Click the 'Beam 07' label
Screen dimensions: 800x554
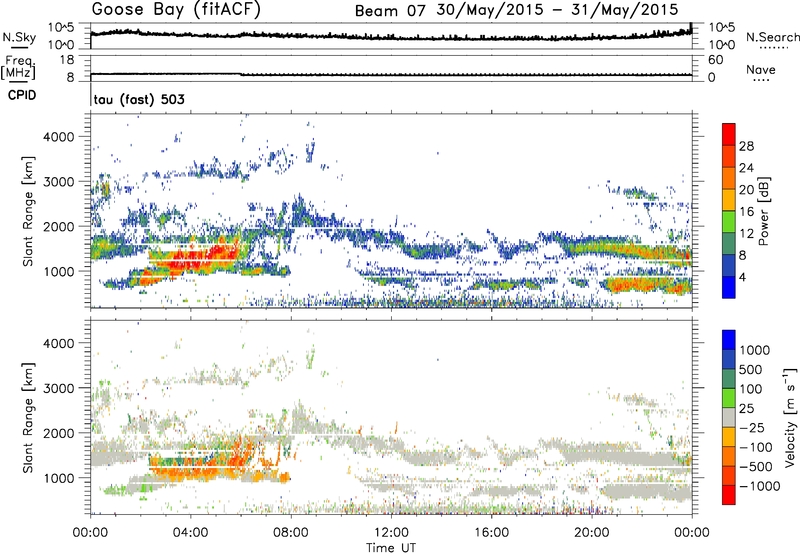(389, 11)
